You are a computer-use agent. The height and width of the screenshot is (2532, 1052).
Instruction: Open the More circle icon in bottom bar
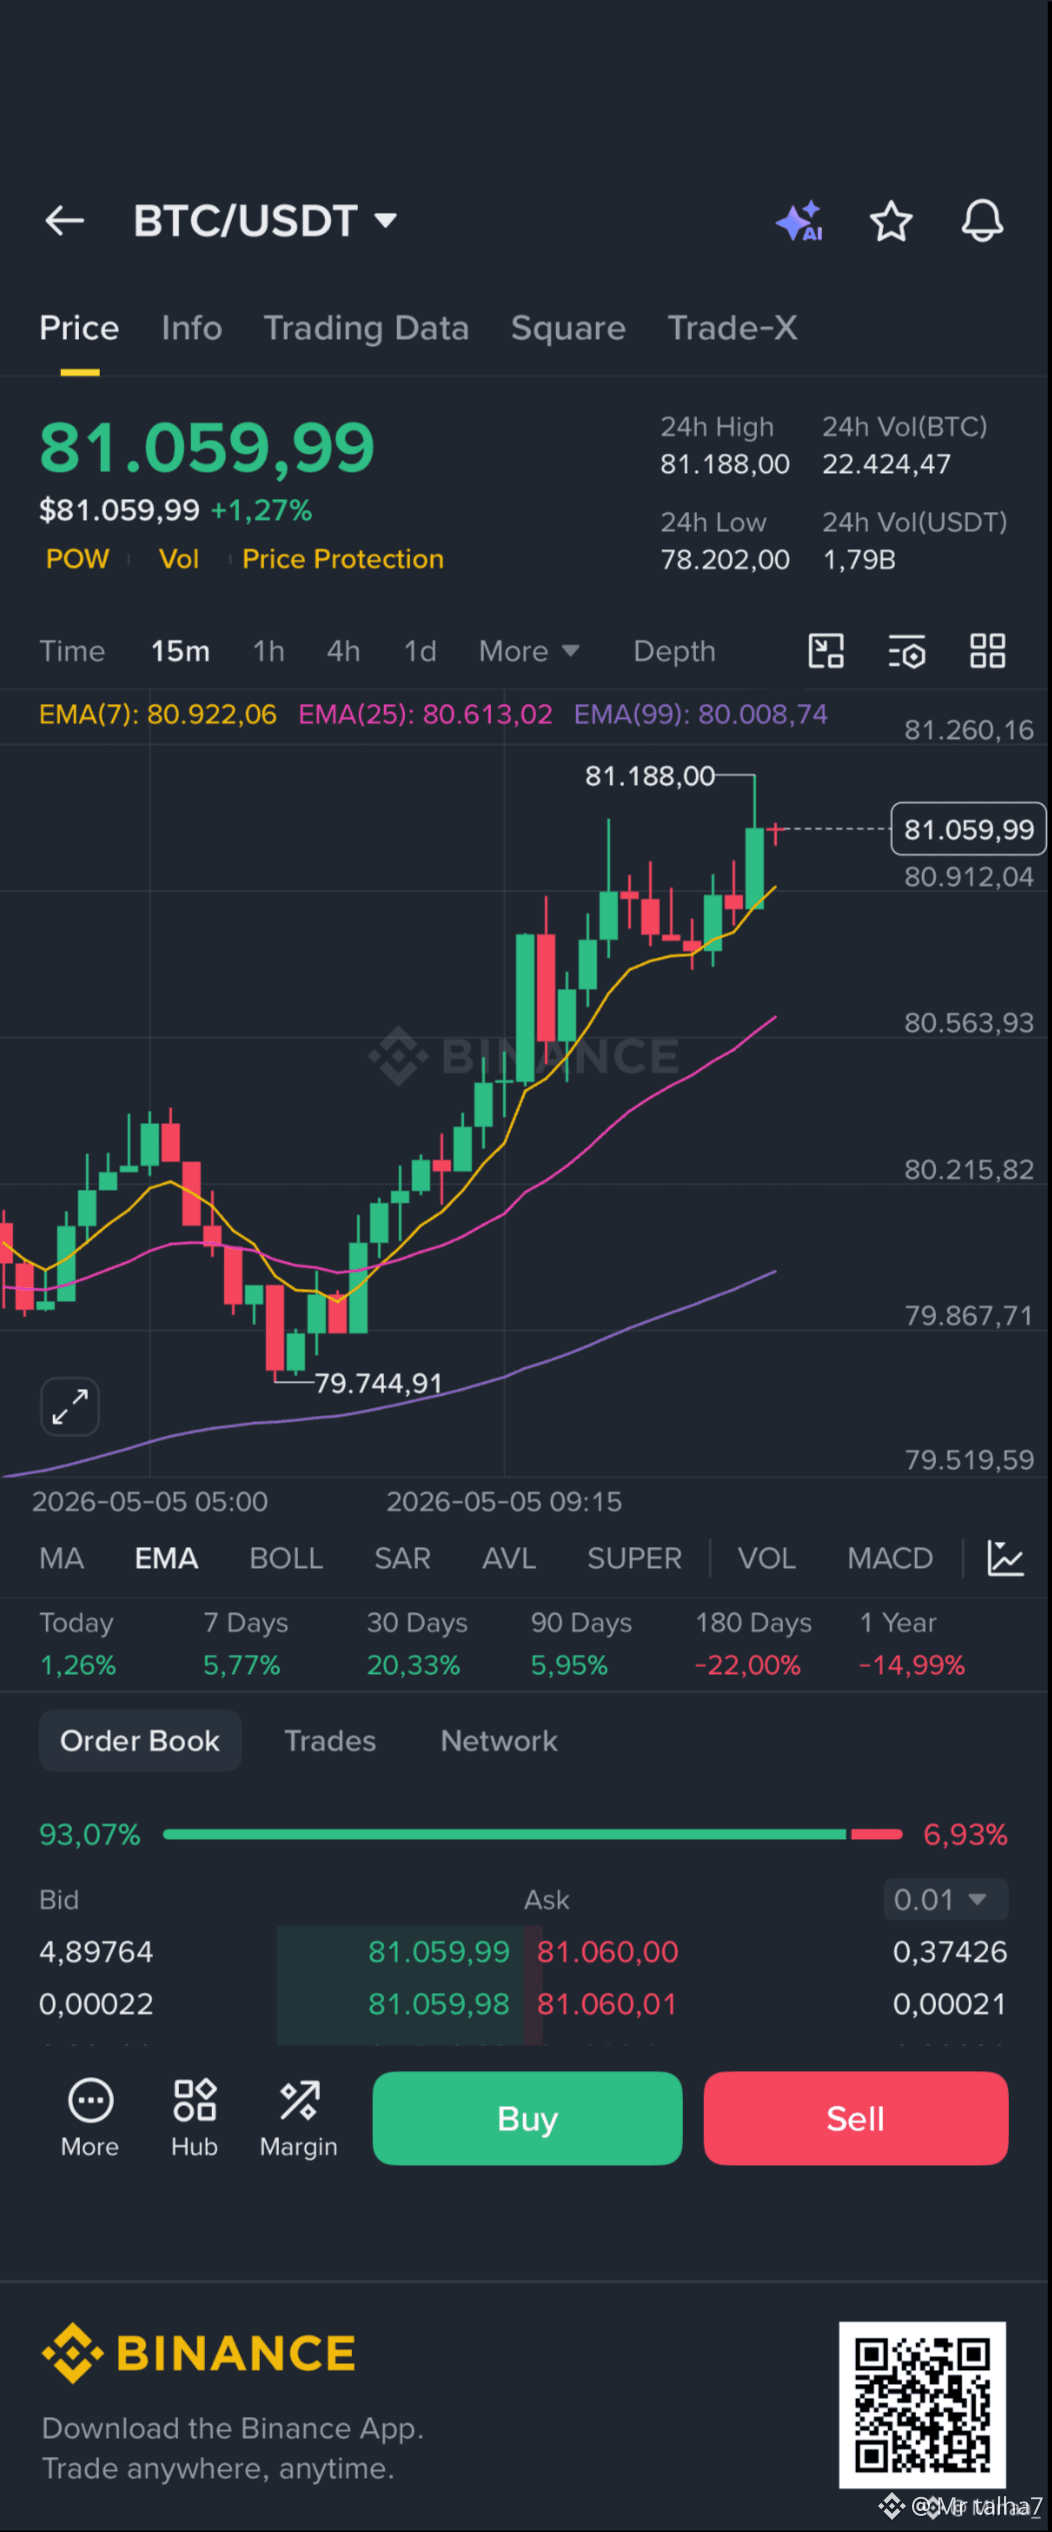(x=90, y=2119)
